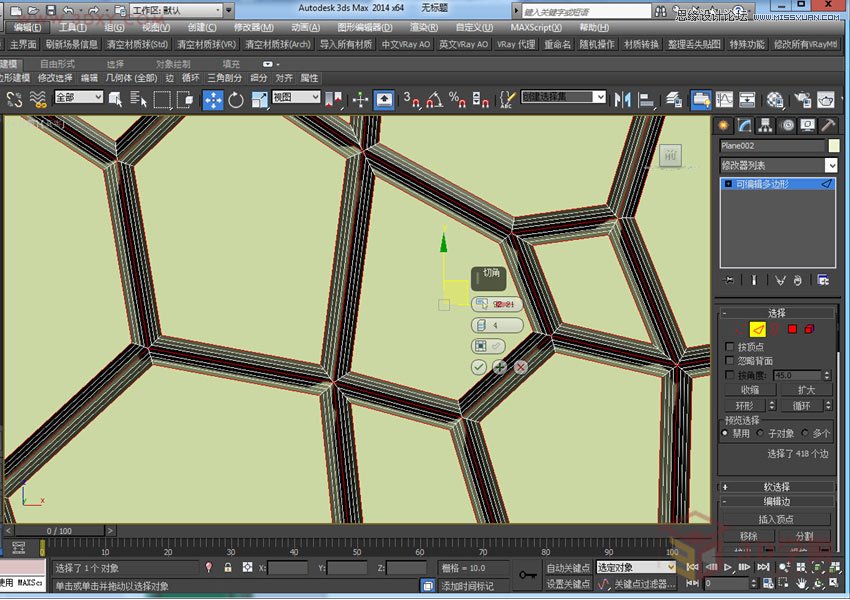Image resolution: width=850 pixels, height=600 pixels.
Task: Activate the Select Object arrow tool
Action: pyautogui.click(x=115, y=100)
